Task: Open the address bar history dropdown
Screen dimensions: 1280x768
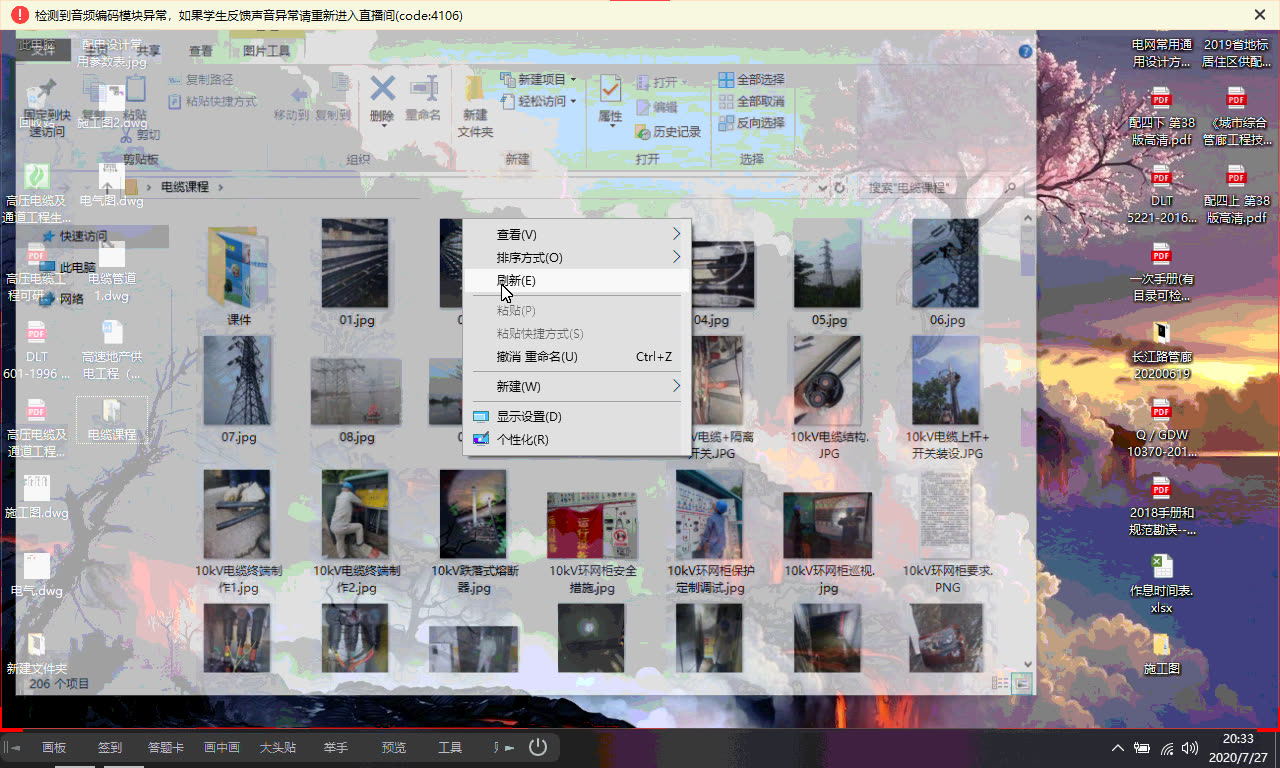Action: [x=822, y=188]
